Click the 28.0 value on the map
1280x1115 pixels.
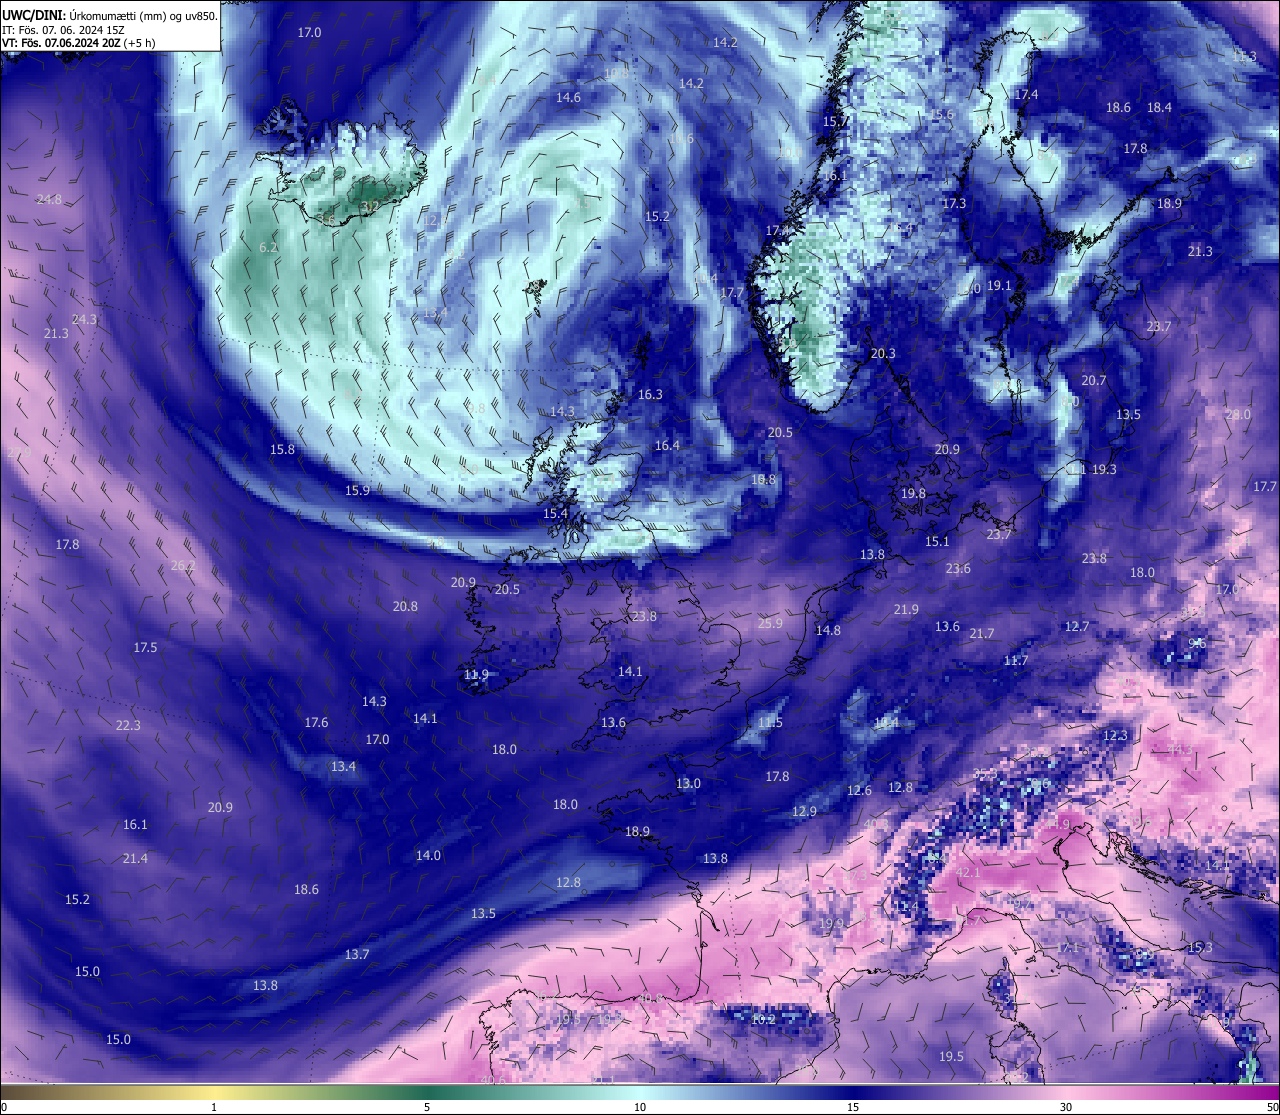click(1238, 415)
